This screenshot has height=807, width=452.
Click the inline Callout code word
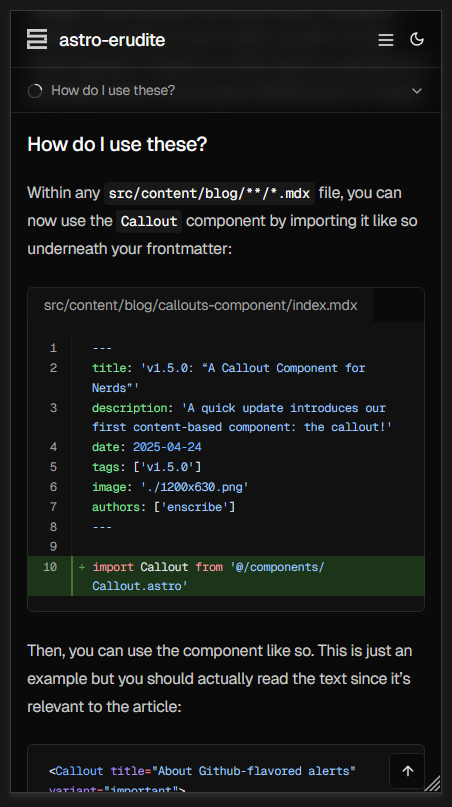[149, 221]
